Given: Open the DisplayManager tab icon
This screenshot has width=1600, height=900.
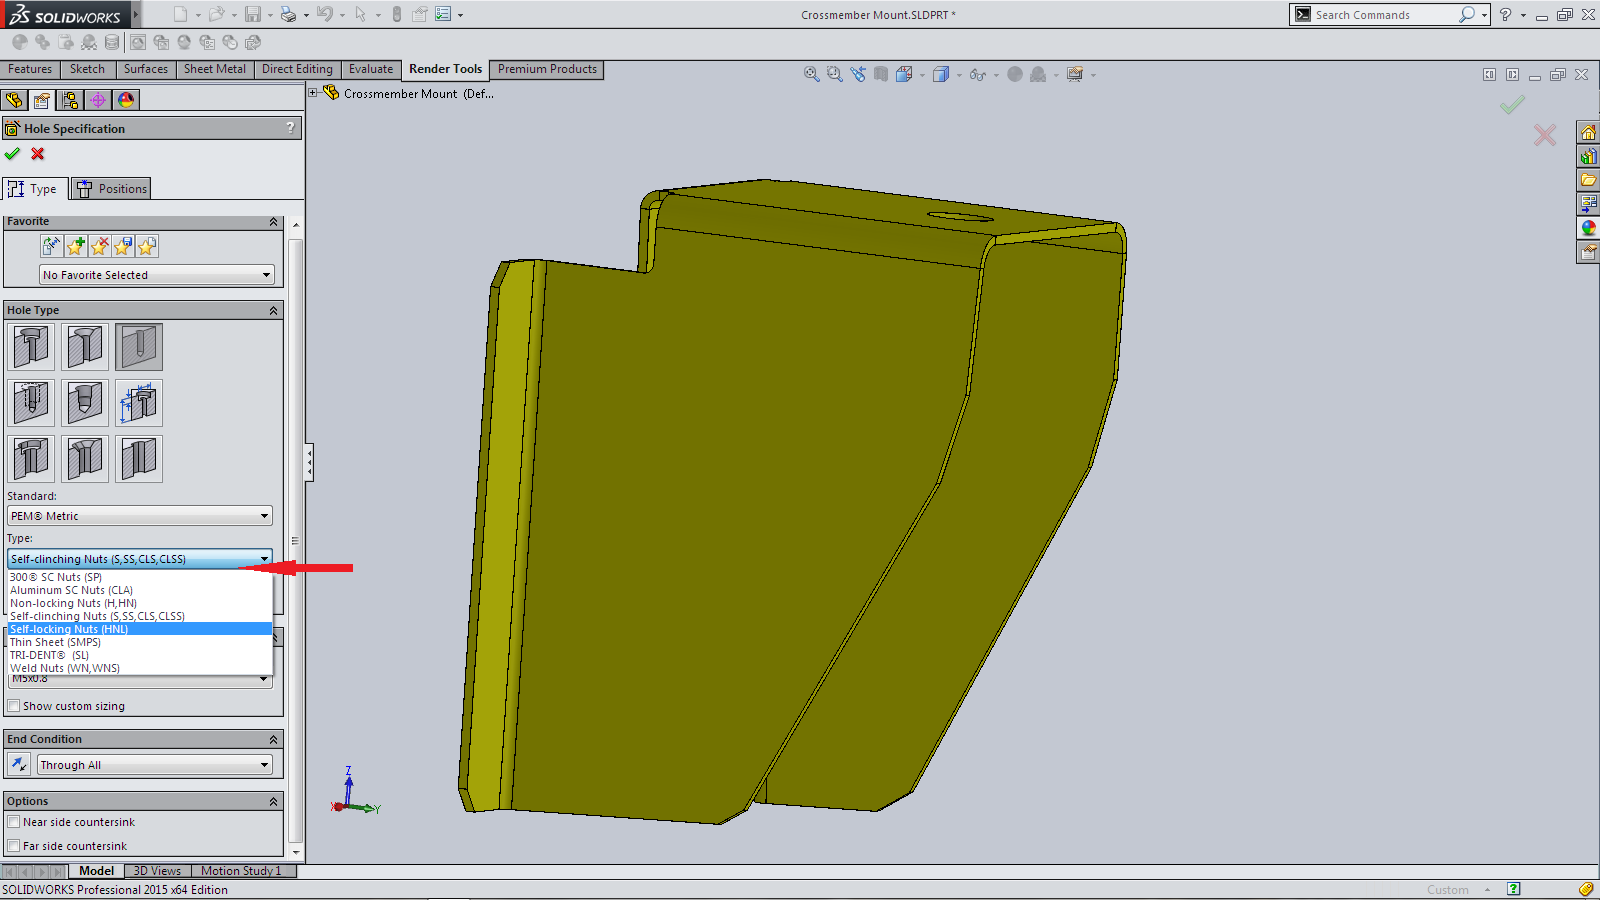Looking at the screenshot, I should [126, 100].
